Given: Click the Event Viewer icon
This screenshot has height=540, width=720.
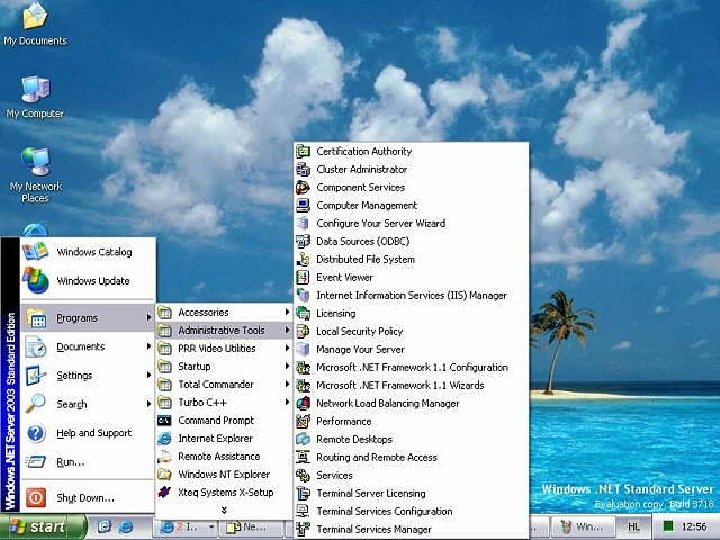Looking at the screenshot, I should tap(303, 277).
